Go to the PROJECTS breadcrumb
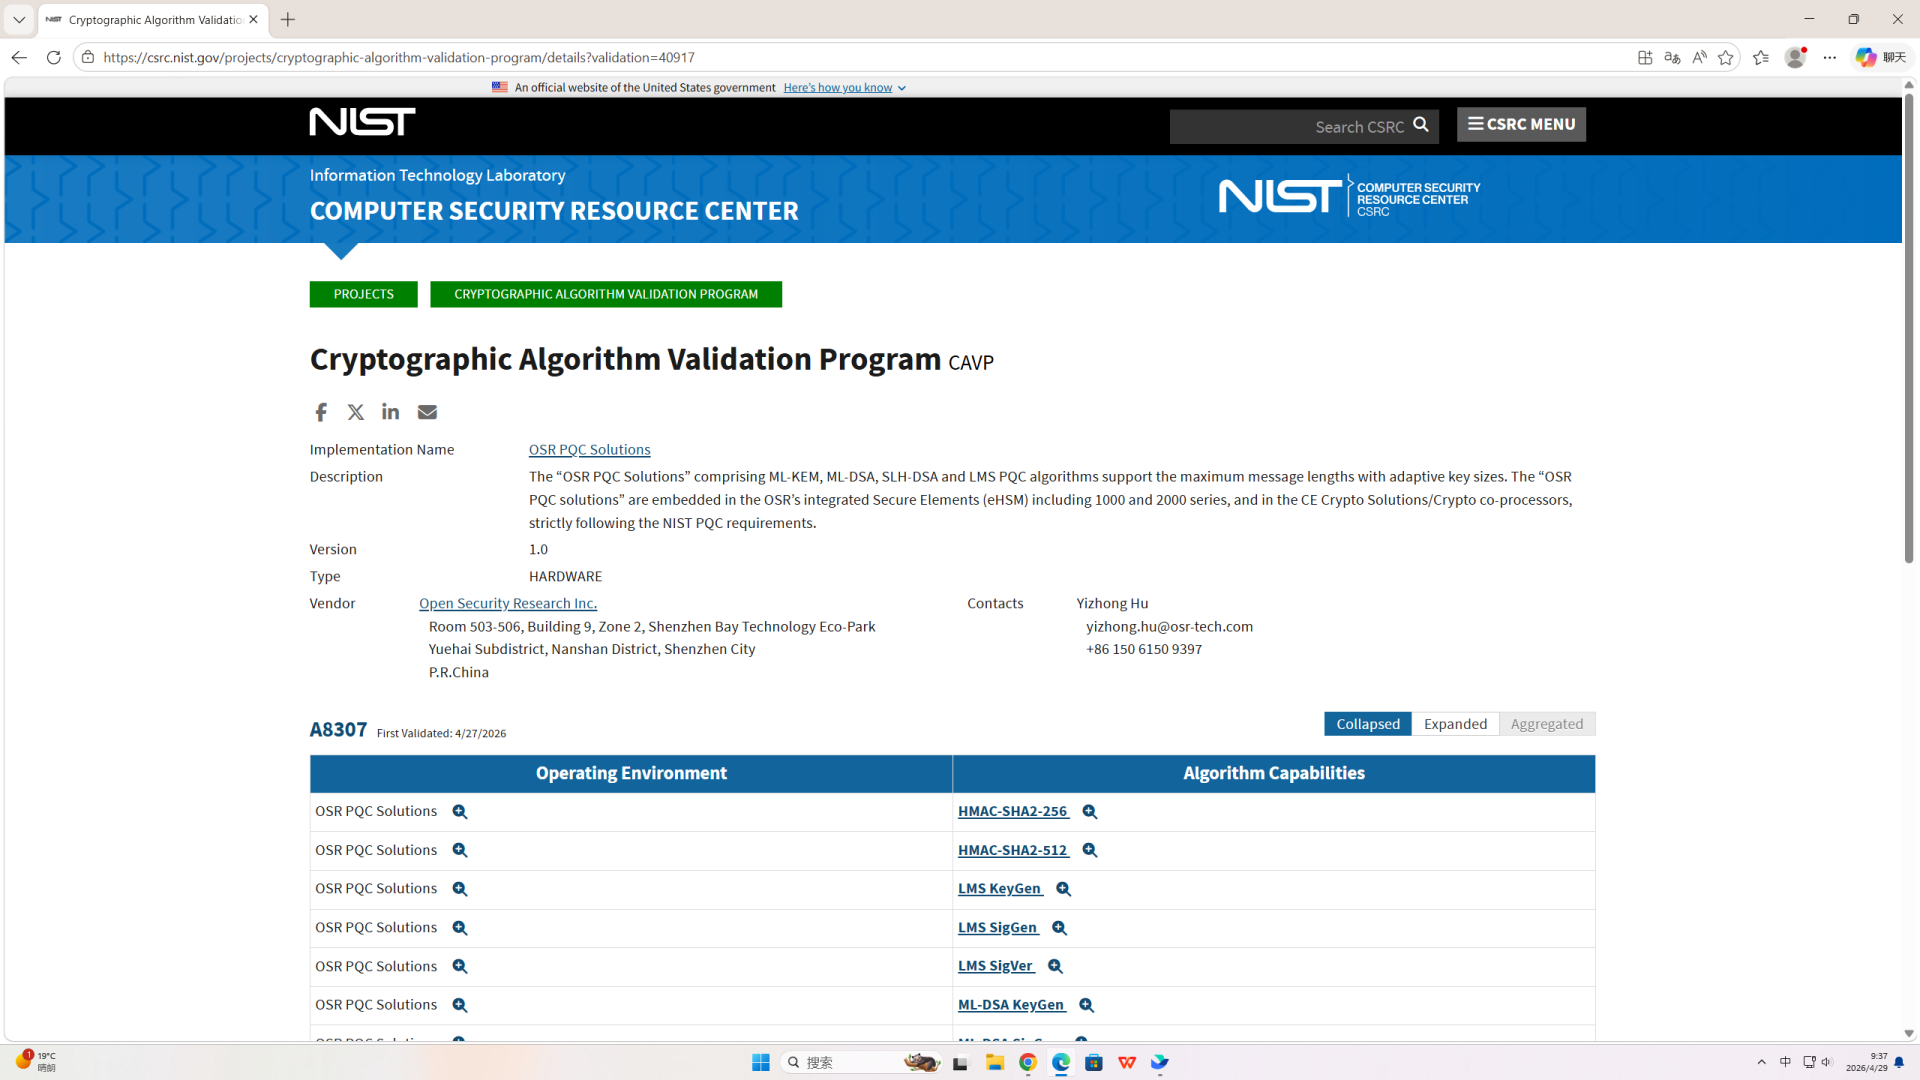1920x1080 pixels. pos(363,294)
